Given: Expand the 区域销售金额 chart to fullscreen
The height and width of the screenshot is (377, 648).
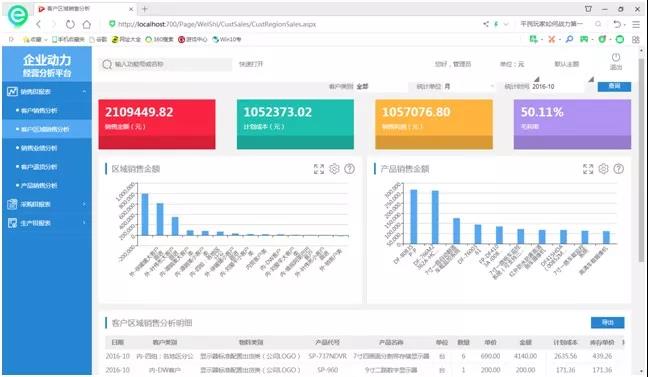Looking at the screenshot, I should tap(319, 169).
